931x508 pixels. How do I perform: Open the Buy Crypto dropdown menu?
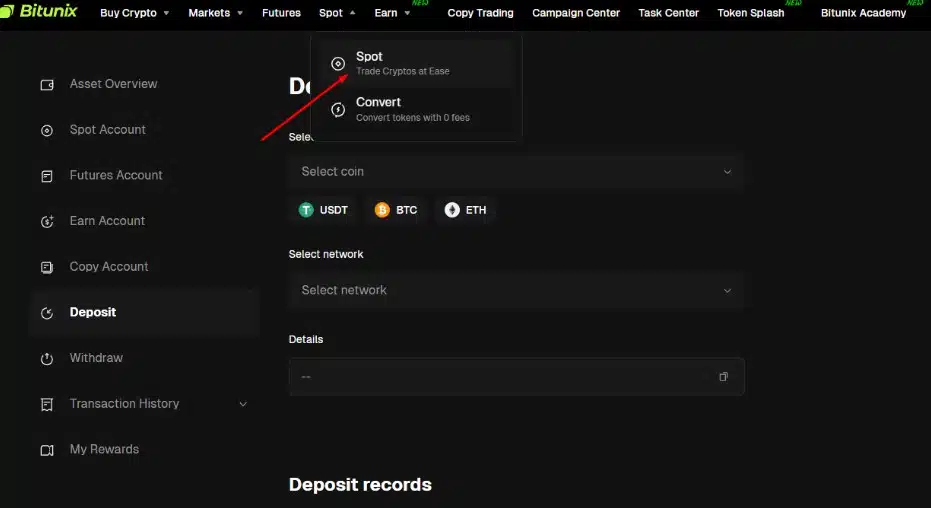point(134,12)
